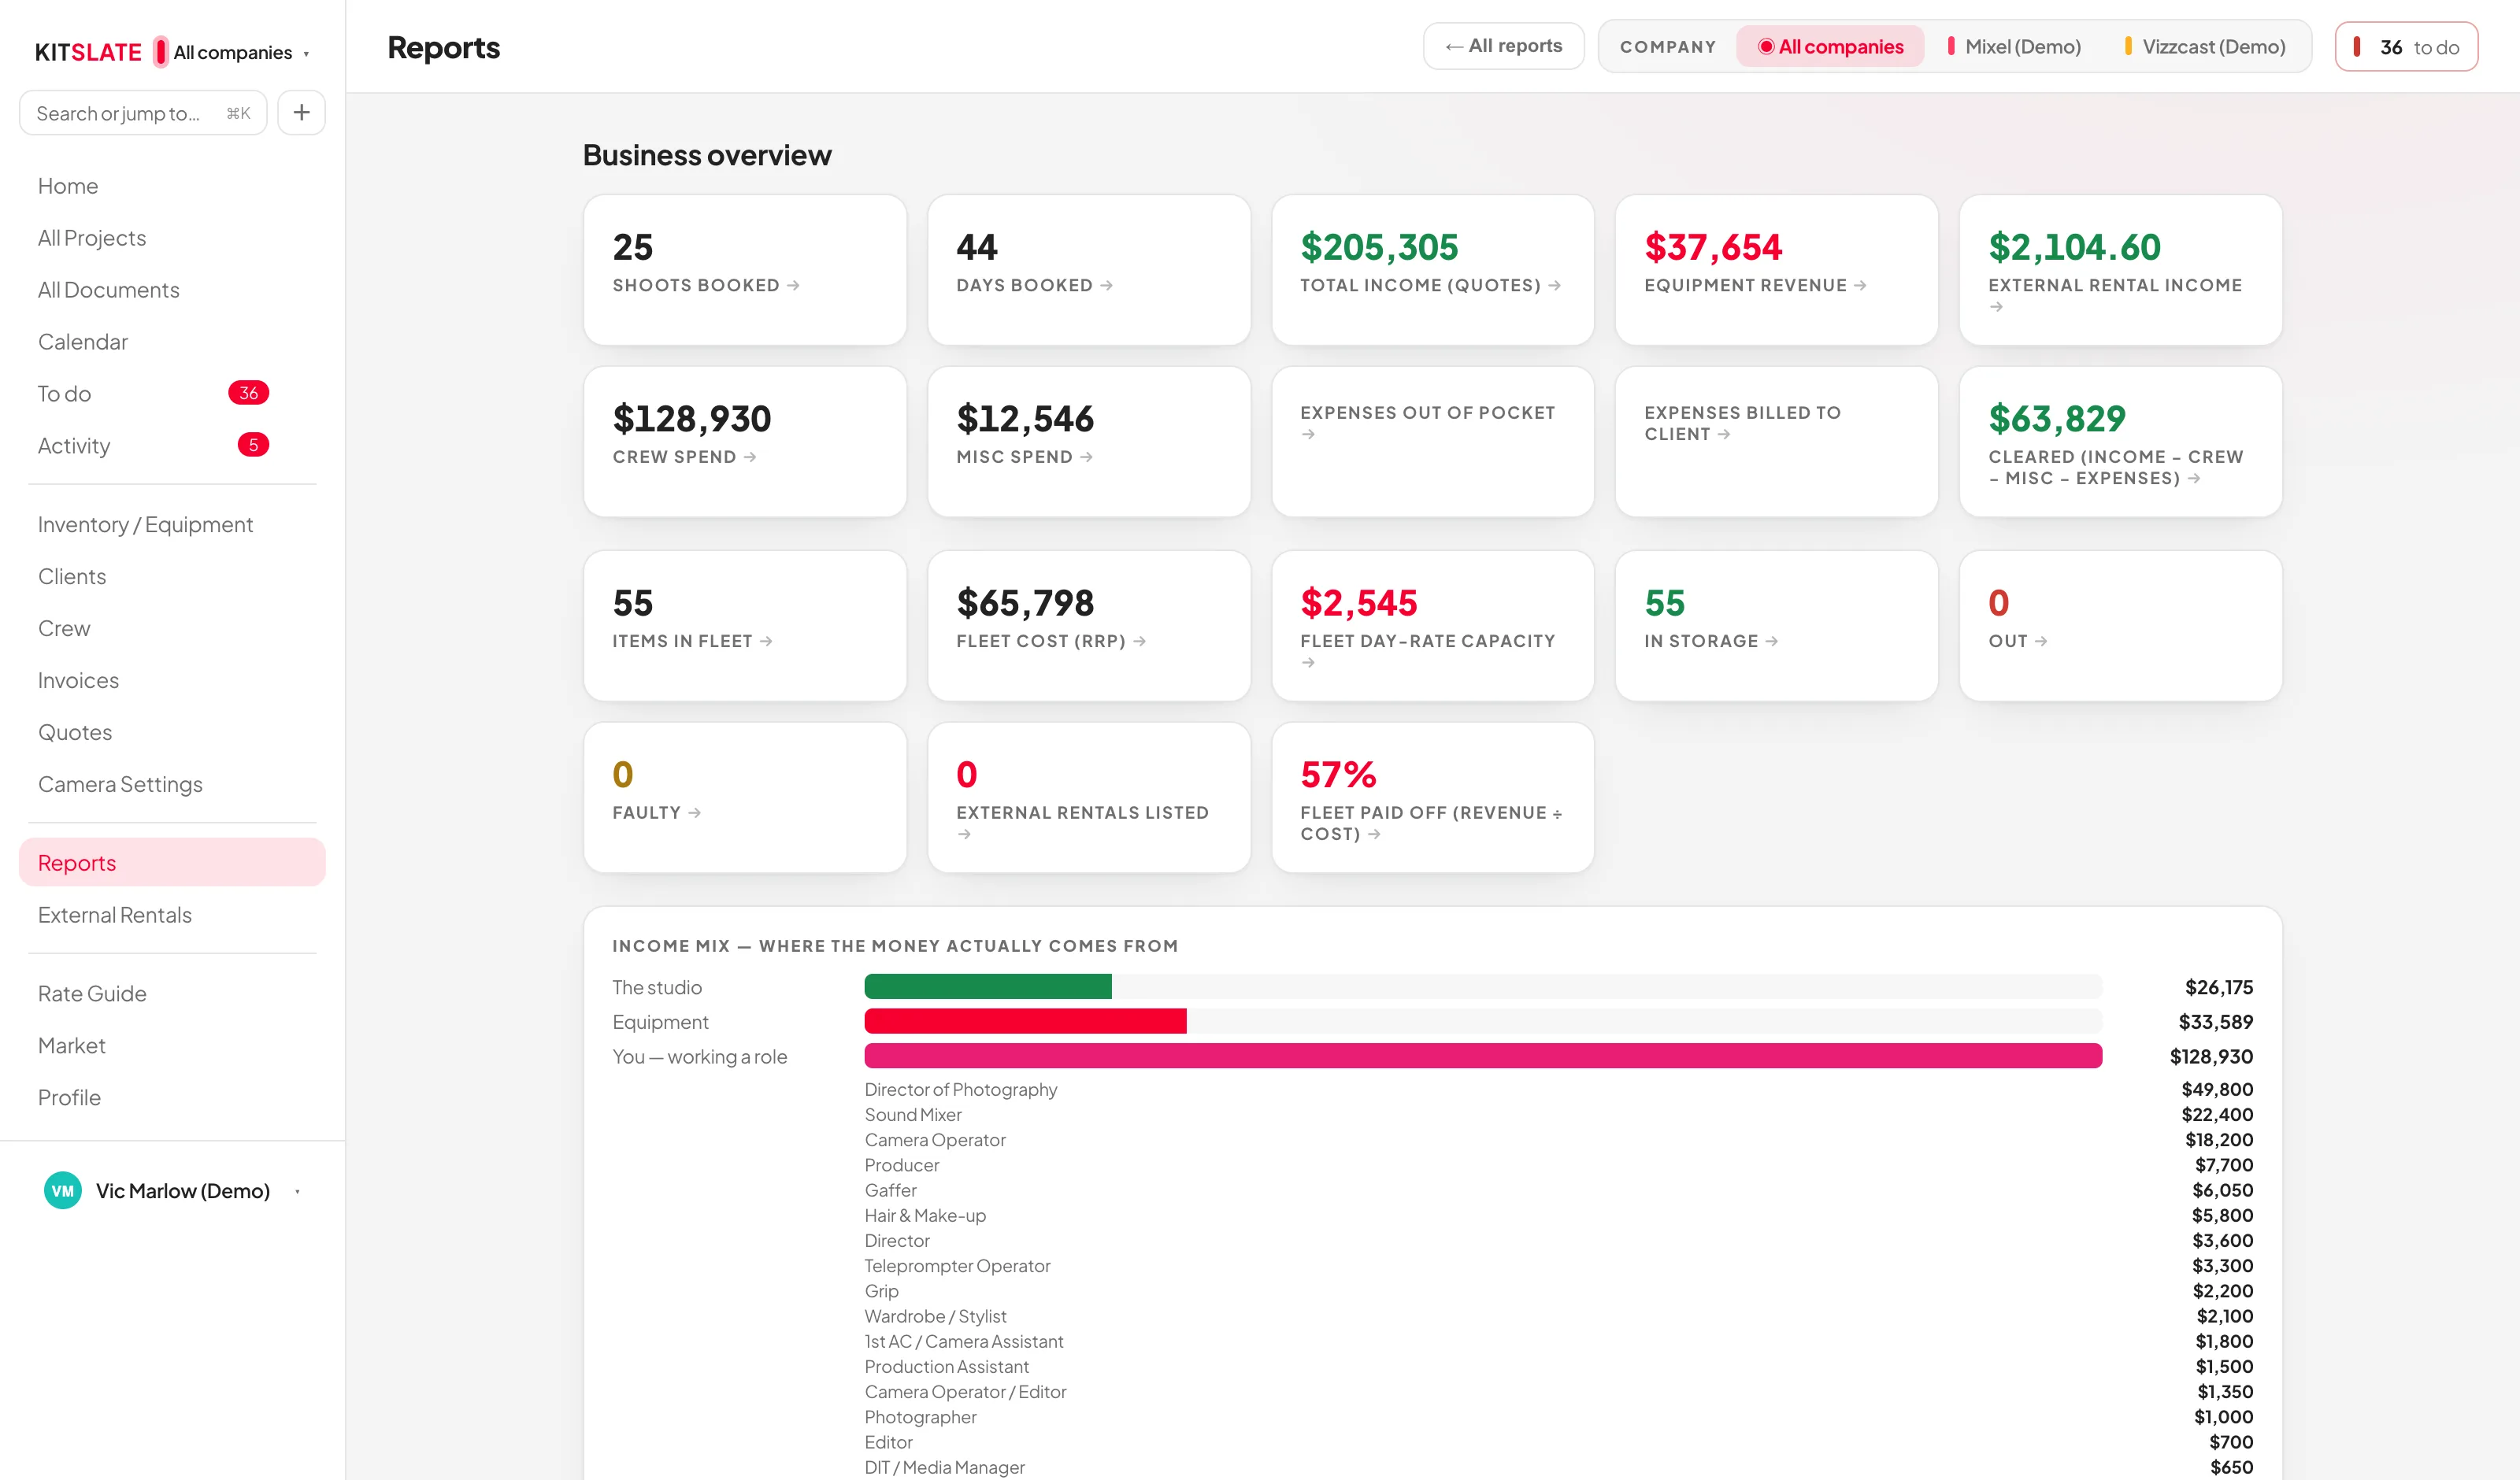Focus the Search or jump to field

point(143,113)
